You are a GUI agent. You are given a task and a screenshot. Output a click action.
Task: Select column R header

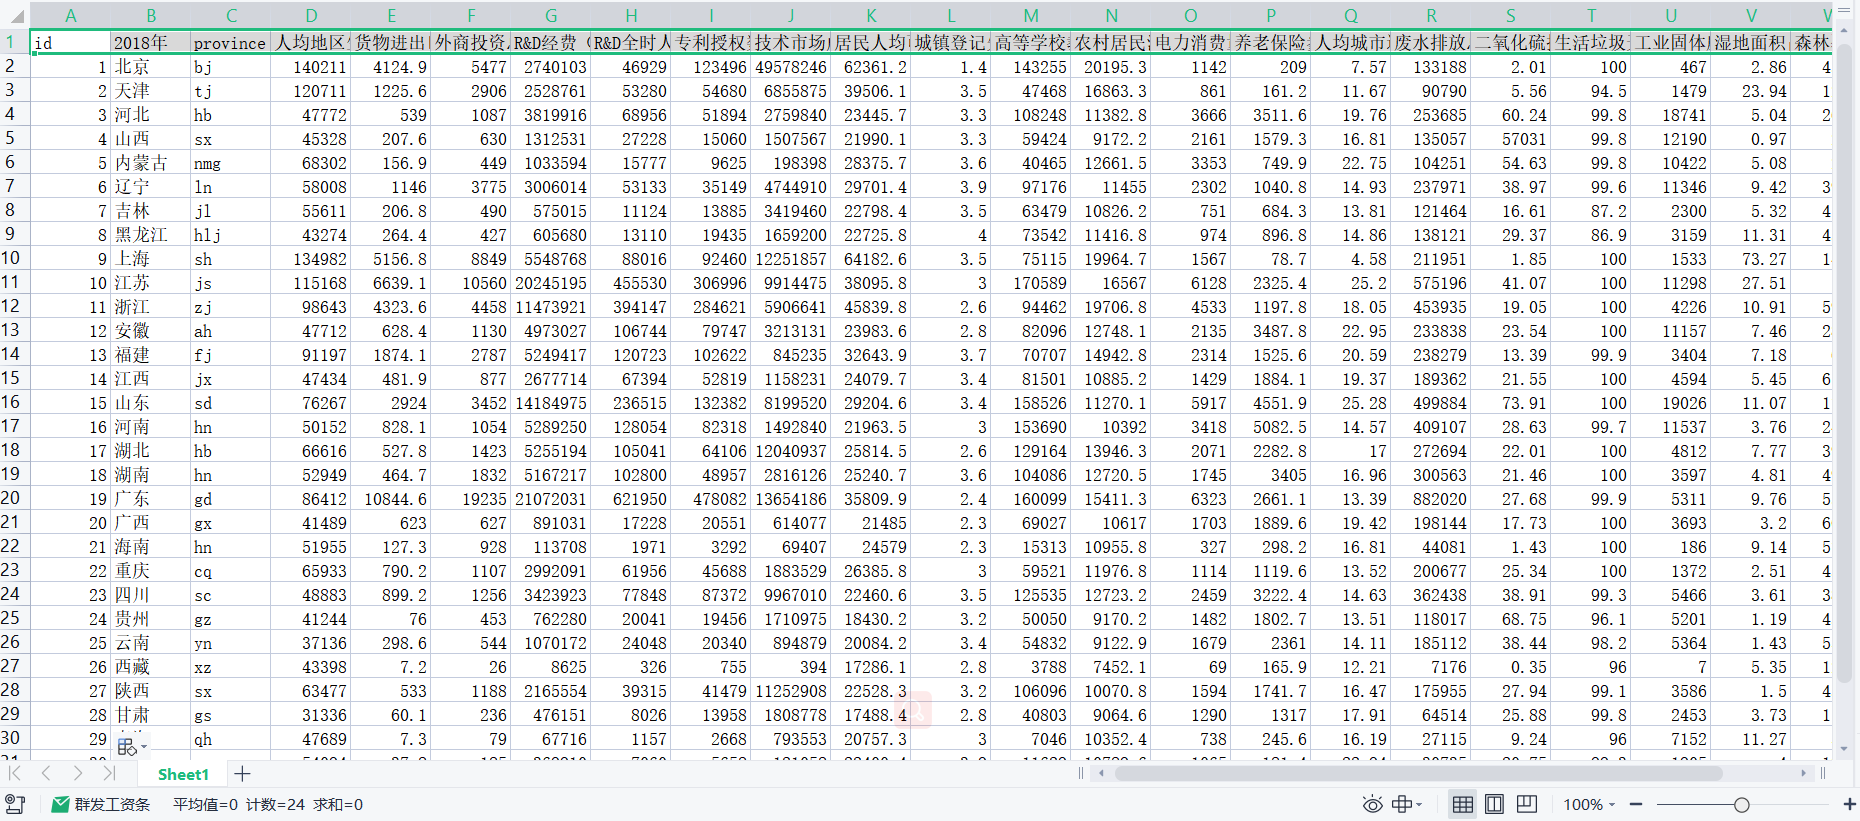[x=1431, y=15]
